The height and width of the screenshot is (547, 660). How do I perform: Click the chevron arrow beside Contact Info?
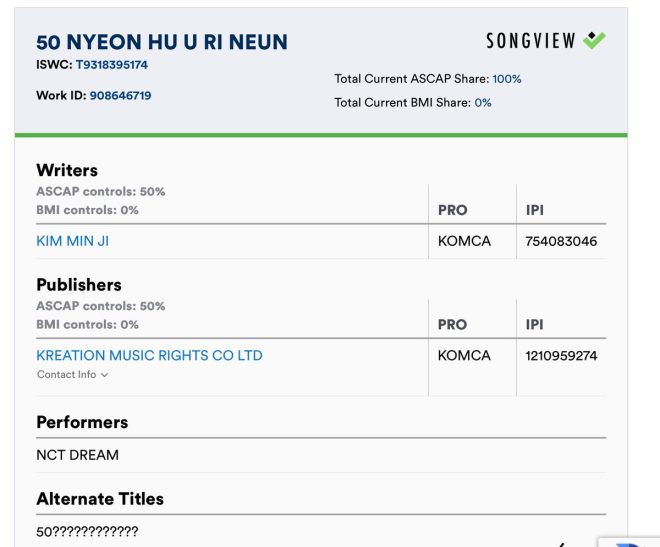point(105,375)
